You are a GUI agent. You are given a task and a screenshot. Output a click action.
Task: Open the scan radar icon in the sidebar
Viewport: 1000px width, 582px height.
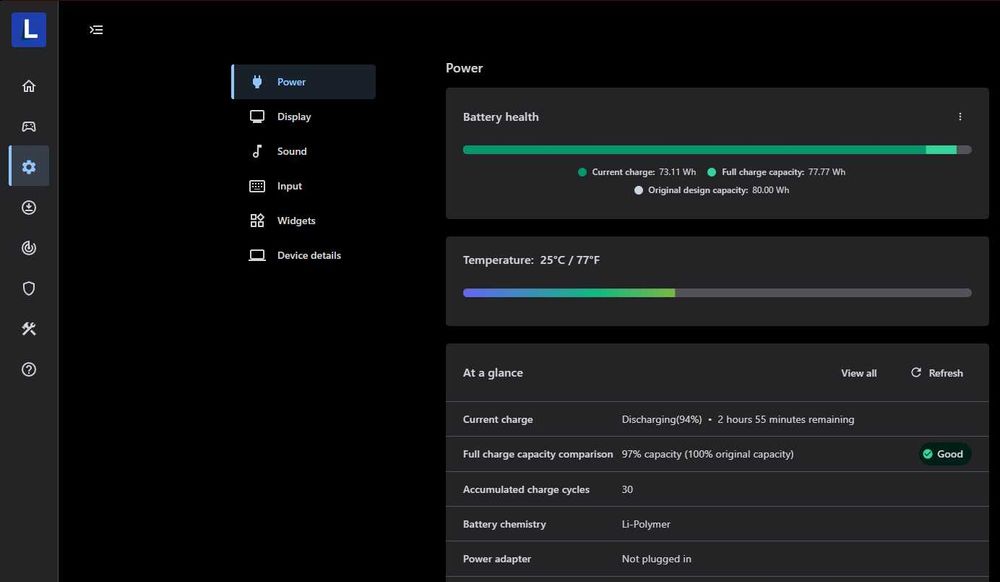tap(29, 248)
